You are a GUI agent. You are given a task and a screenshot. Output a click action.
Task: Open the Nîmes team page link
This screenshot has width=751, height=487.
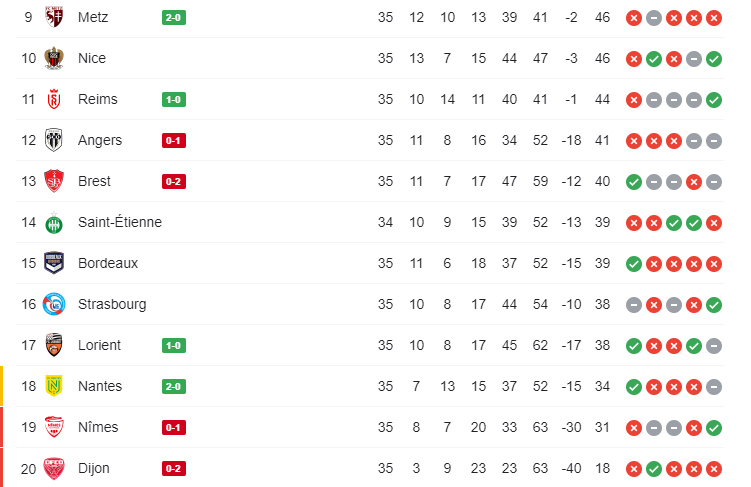click(98, 427)
